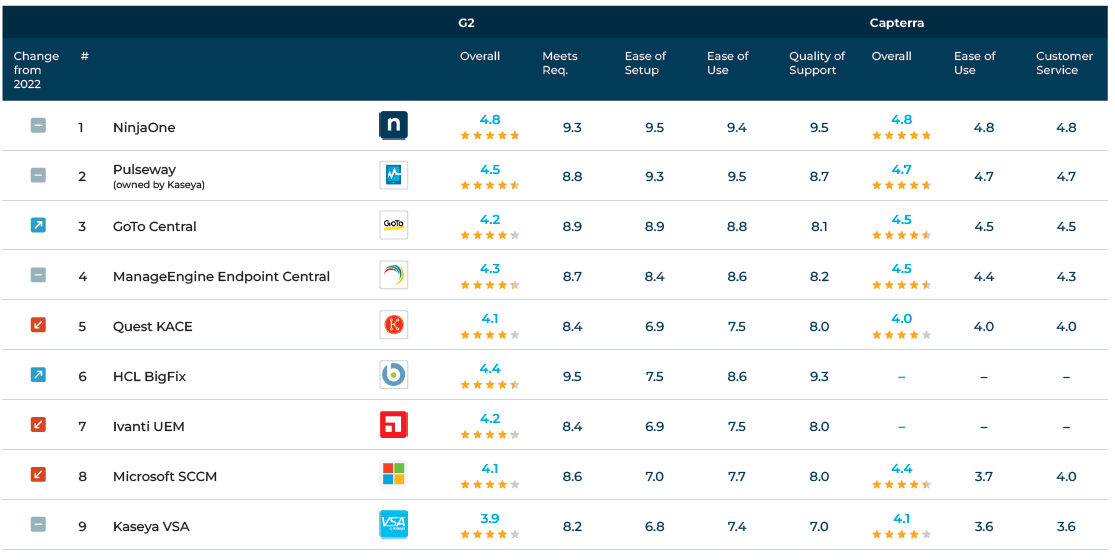This screenshot has width=1115, height=560.
Task: Select the Kaseya VSA product name
Action: [x=151, y=527]
